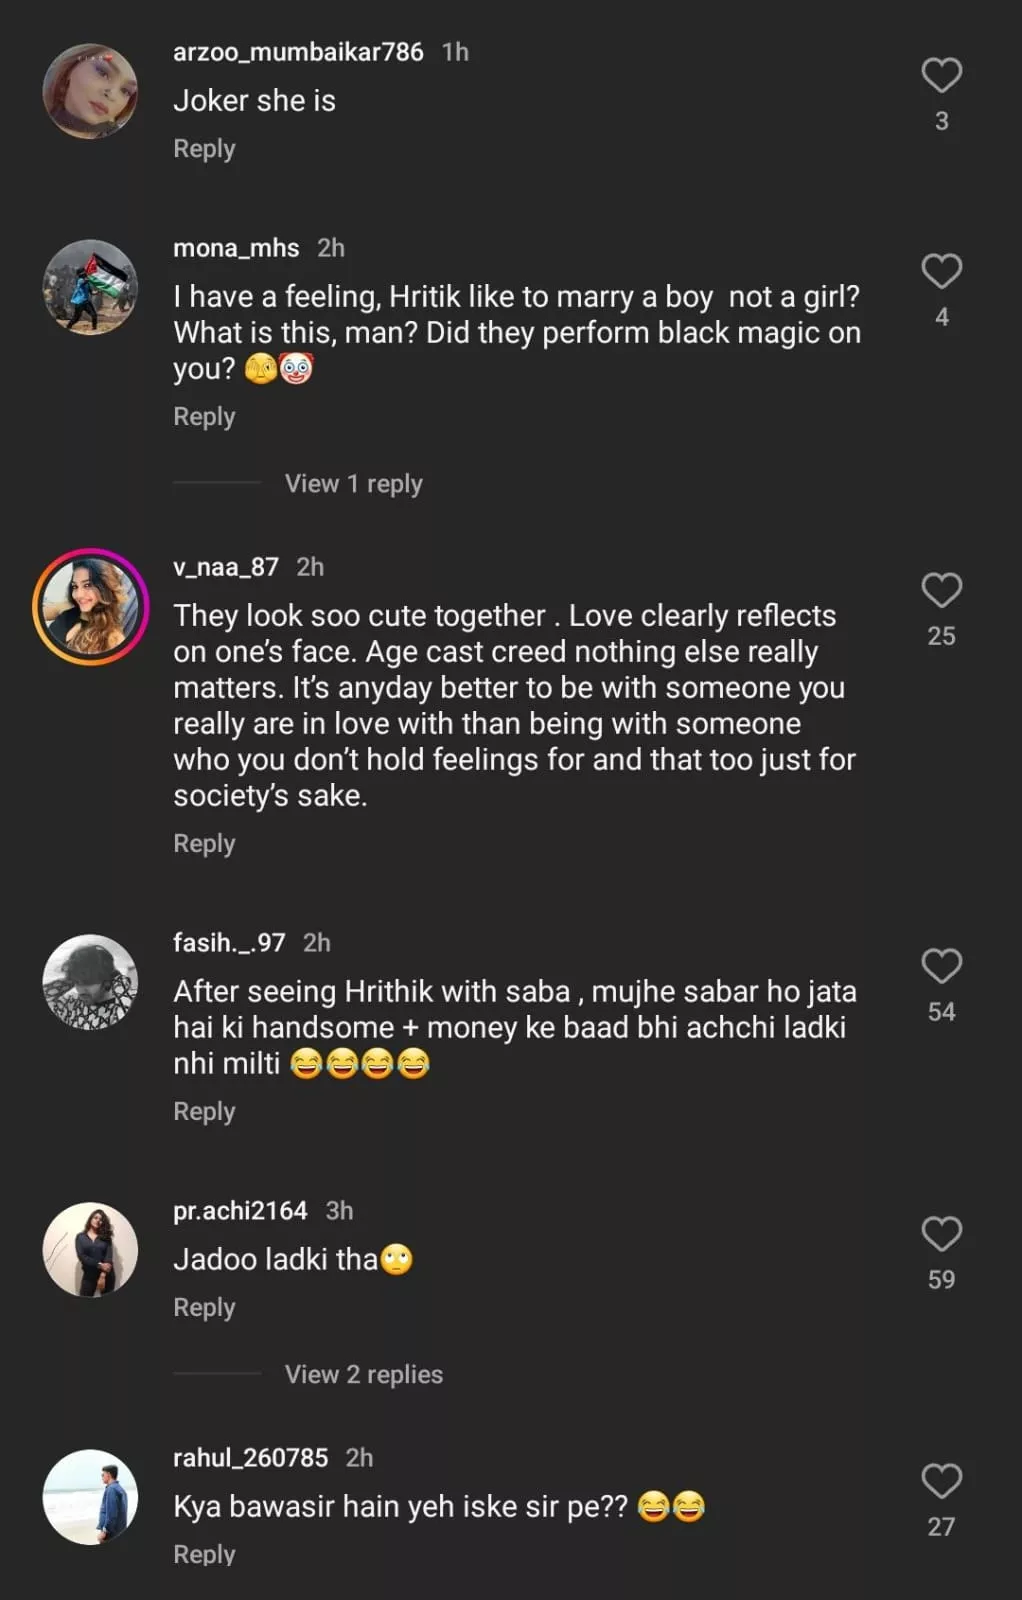The image size is (1022, 1600).
Task: Reply to the "Joker she is" comment
Action: point(204,149)
